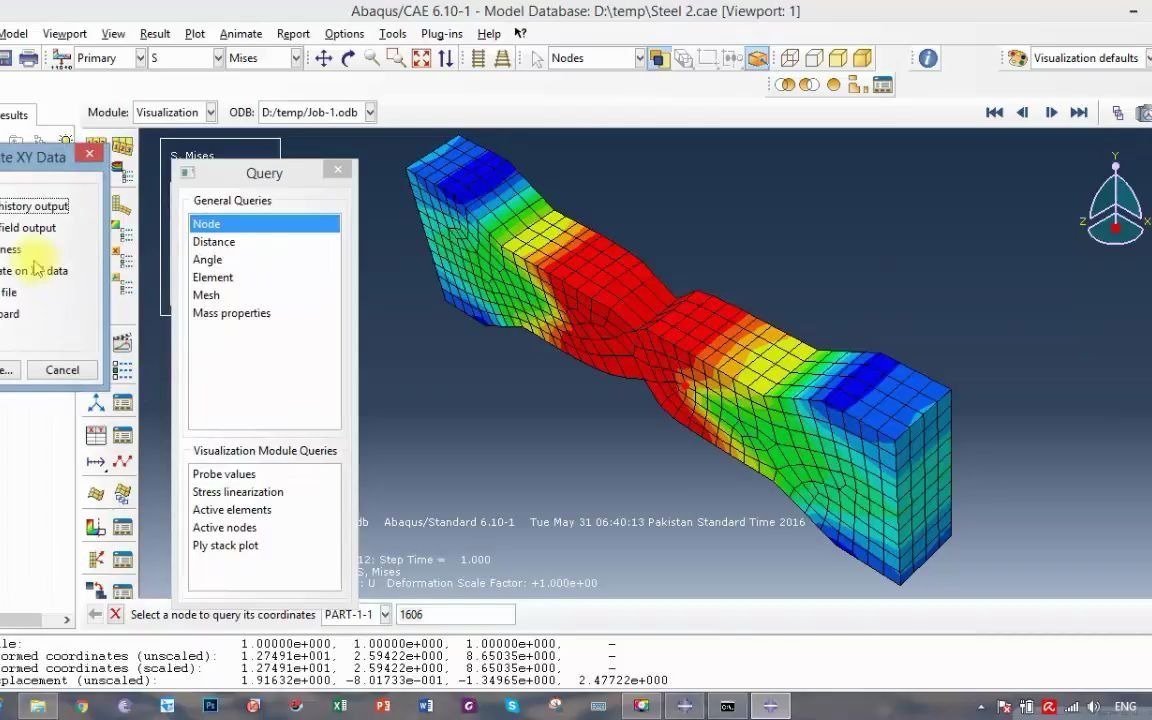Open the ODB Job-1.odb dropdown

coord(370,112)
